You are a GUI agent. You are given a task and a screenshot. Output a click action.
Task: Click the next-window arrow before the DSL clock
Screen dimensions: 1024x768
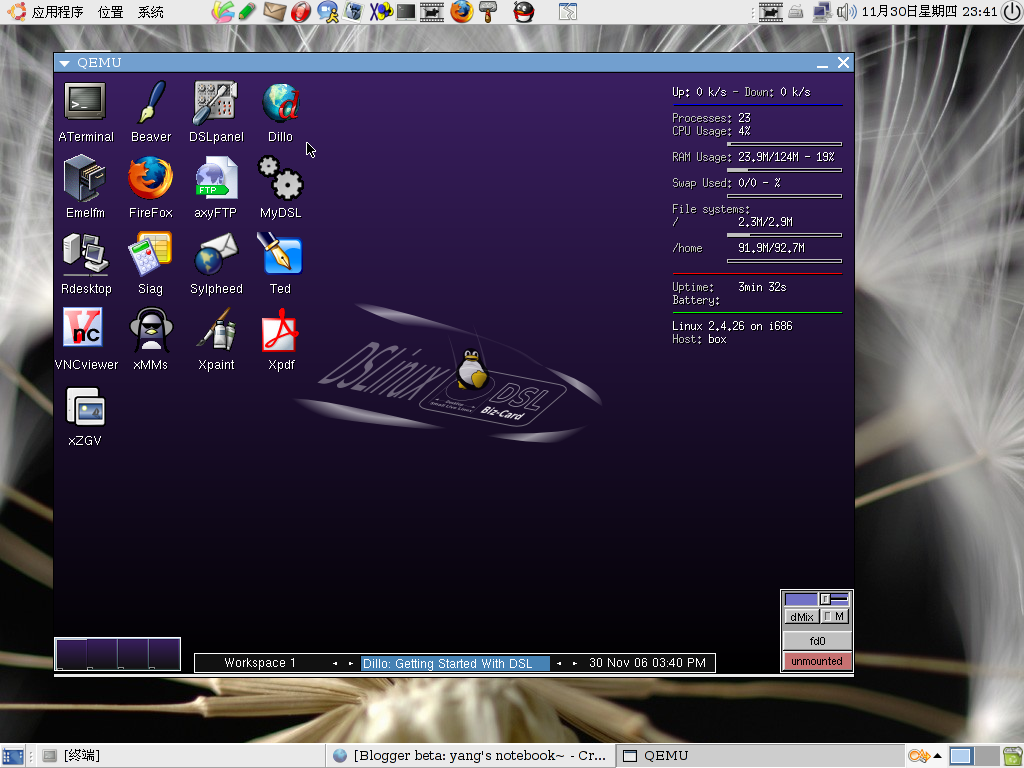pos(575,664)
